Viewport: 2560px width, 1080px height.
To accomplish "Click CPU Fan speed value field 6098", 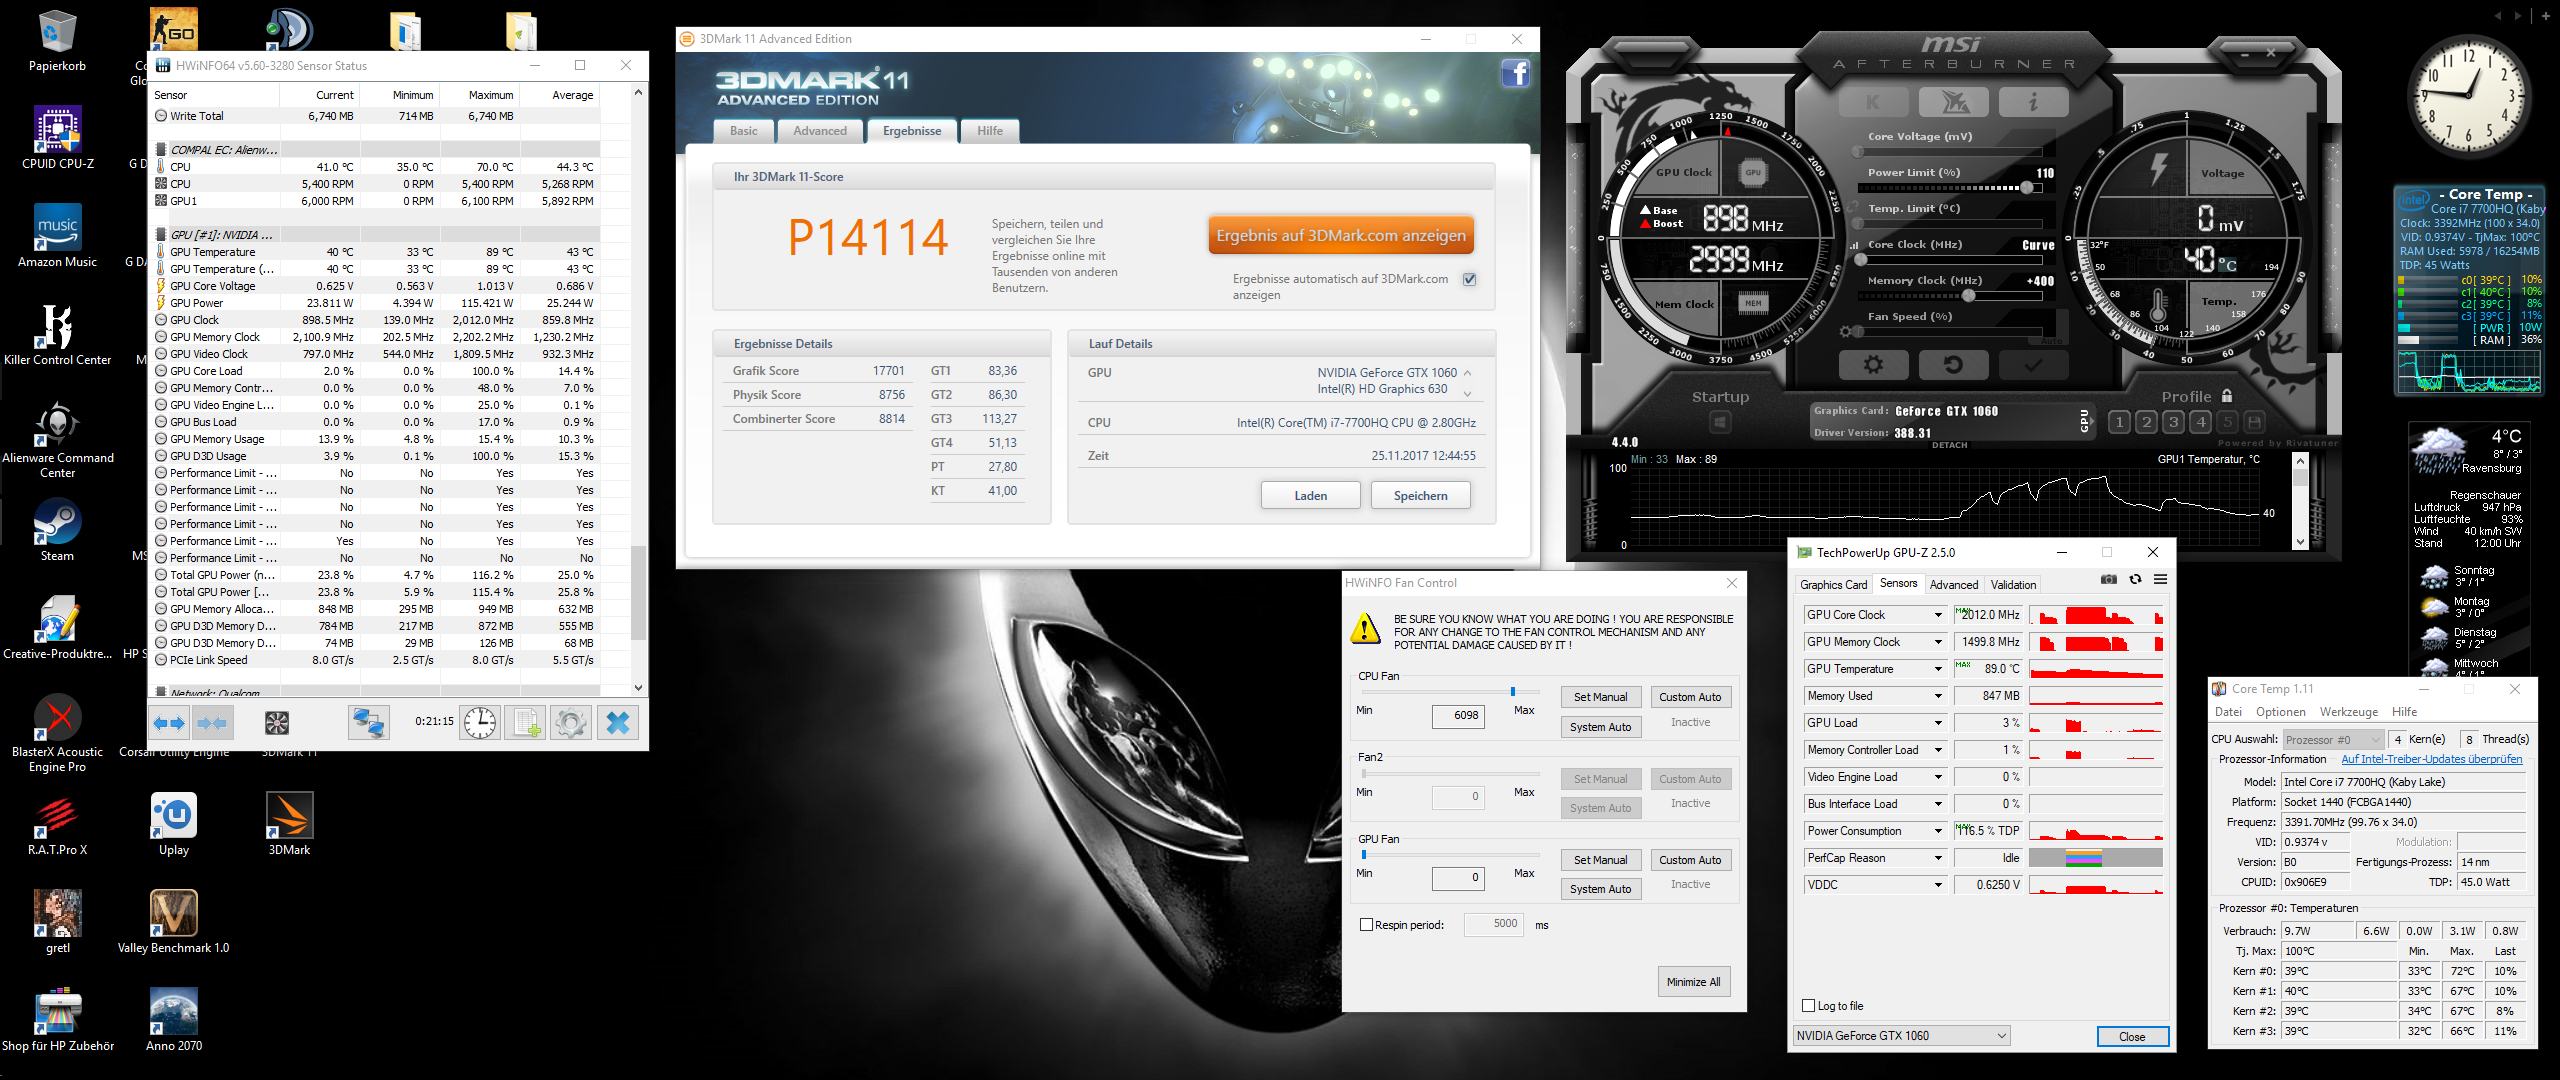I will pos(1458,716).
